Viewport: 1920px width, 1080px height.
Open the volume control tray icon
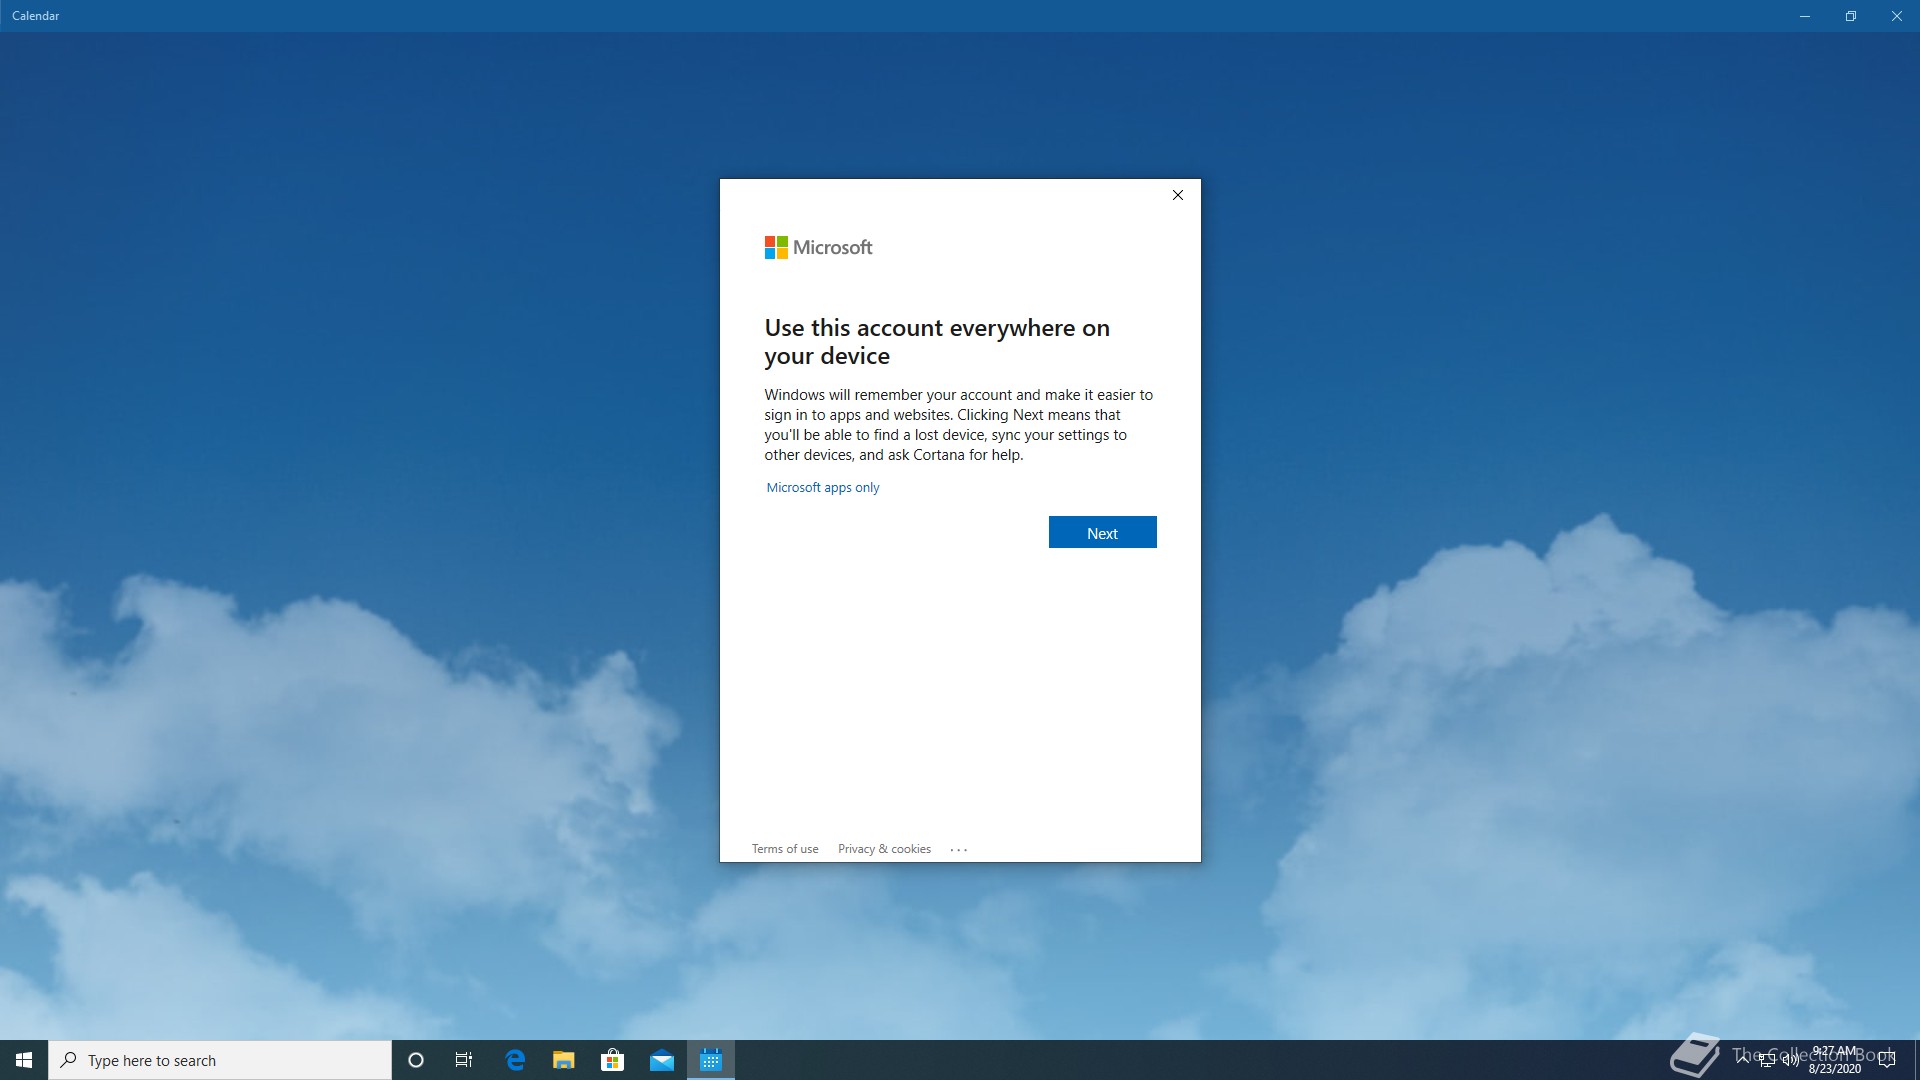point(1790,1060)
